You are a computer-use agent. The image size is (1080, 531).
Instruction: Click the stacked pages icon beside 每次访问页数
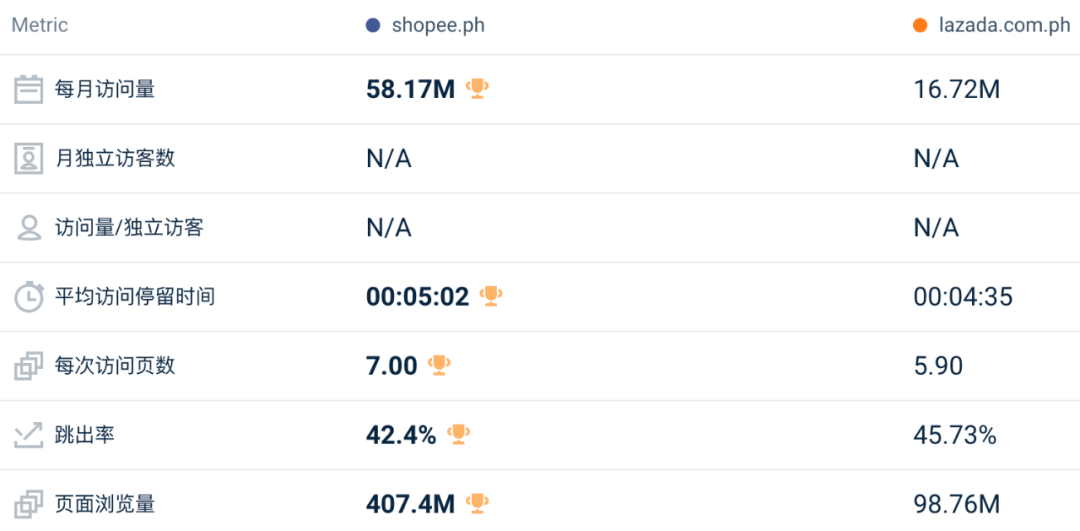pos(28,366)
